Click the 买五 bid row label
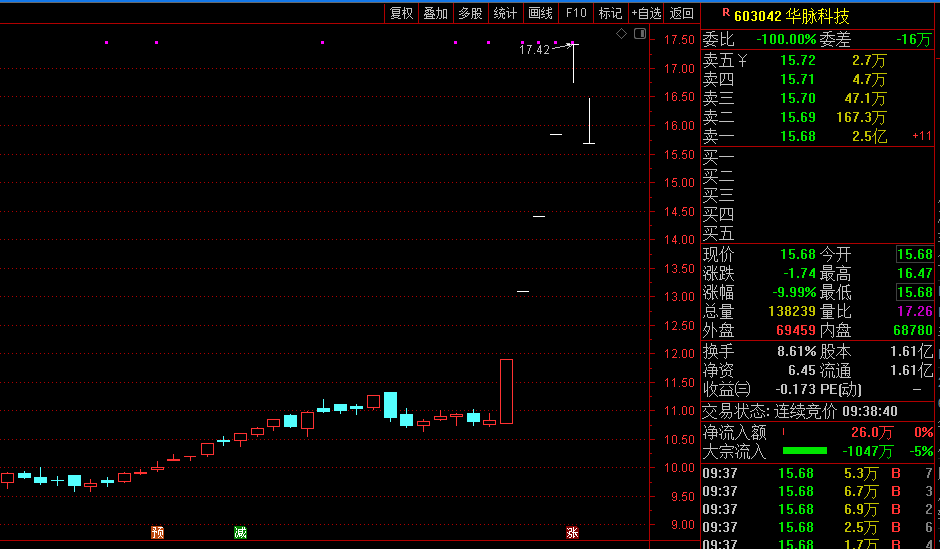 [x=718, y=233]
